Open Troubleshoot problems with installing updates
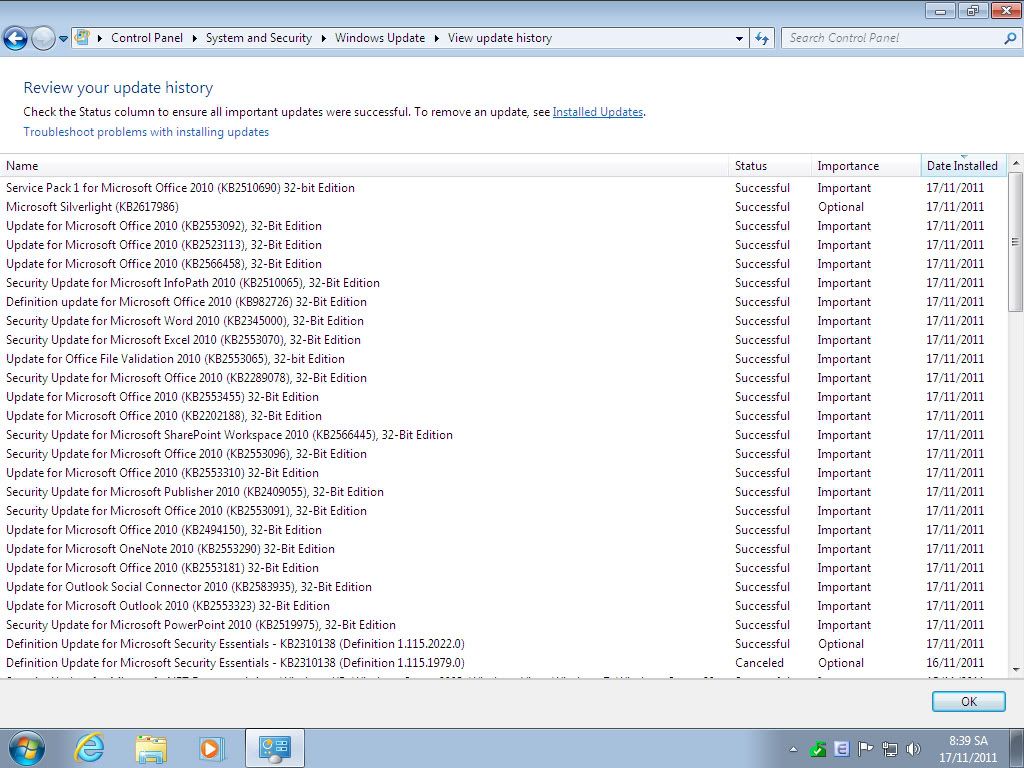The image size is (1024, 768). tap(146, 132)
